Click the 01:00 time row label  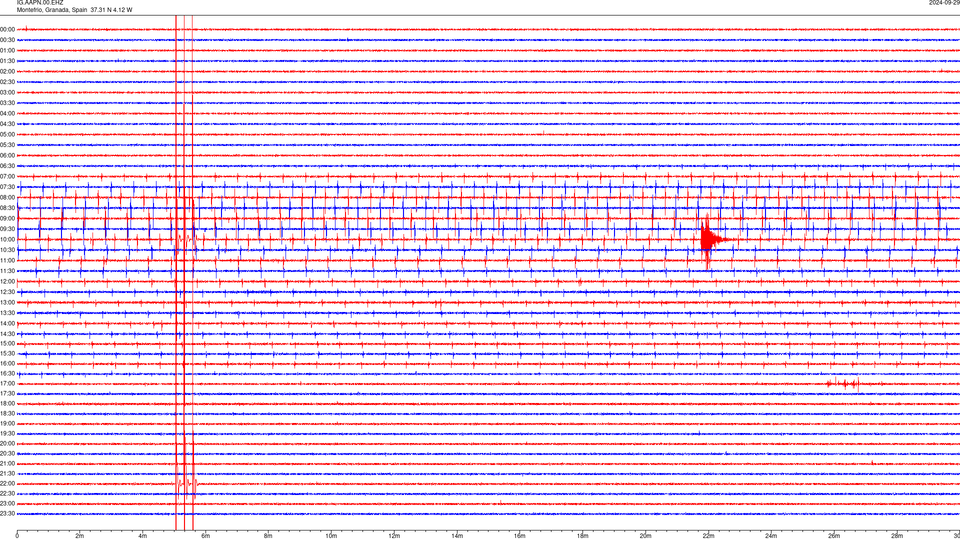point(7,51)
